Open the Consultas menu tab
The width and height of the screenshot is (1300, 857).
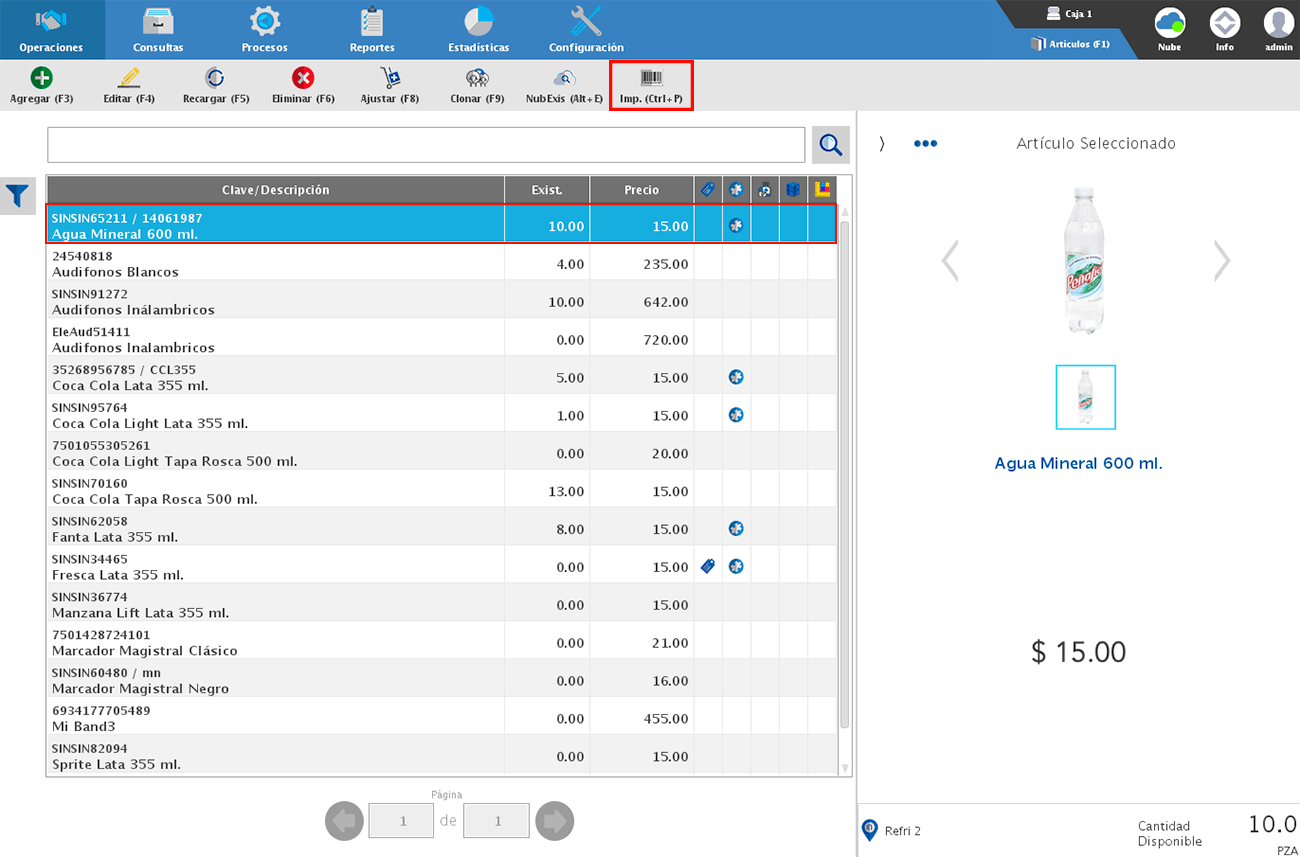[x=158, y=30]
